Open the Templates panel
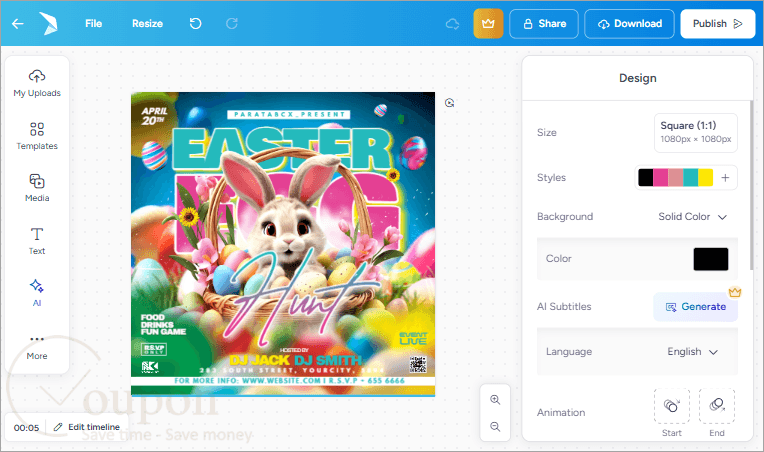Viewport: 764px width, 452px height. click(x=37, y=136)
